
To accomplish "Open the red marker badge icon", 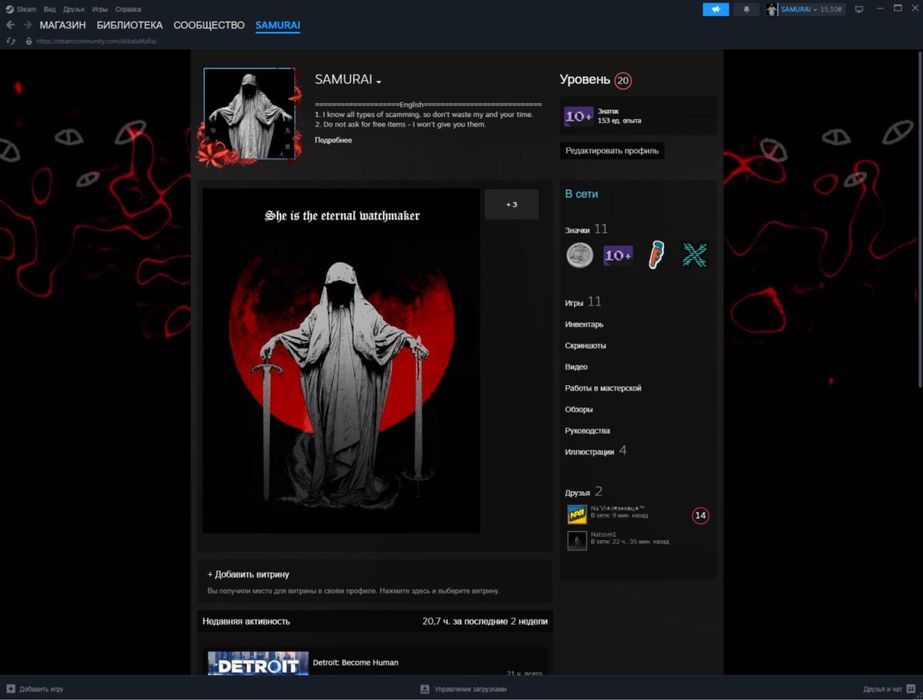I will pyautogui.click(x=656, y=255).
